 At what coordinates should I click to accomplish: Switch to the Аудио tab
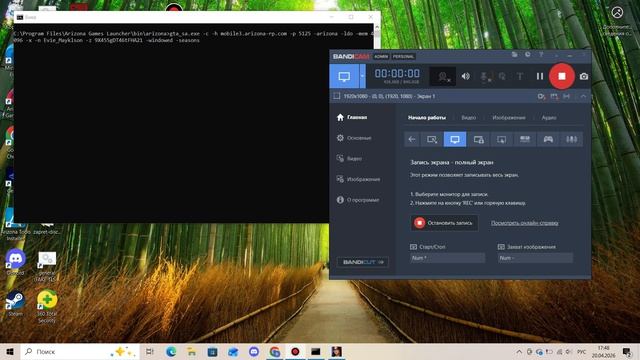[x=549, y=118]
